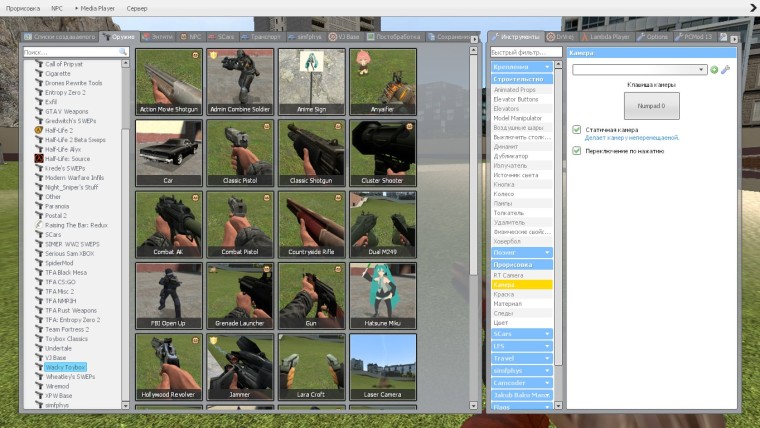Collapse the Крепления tool category
The width and height of the screenshot is (760, 428).
tap(522, 67)
